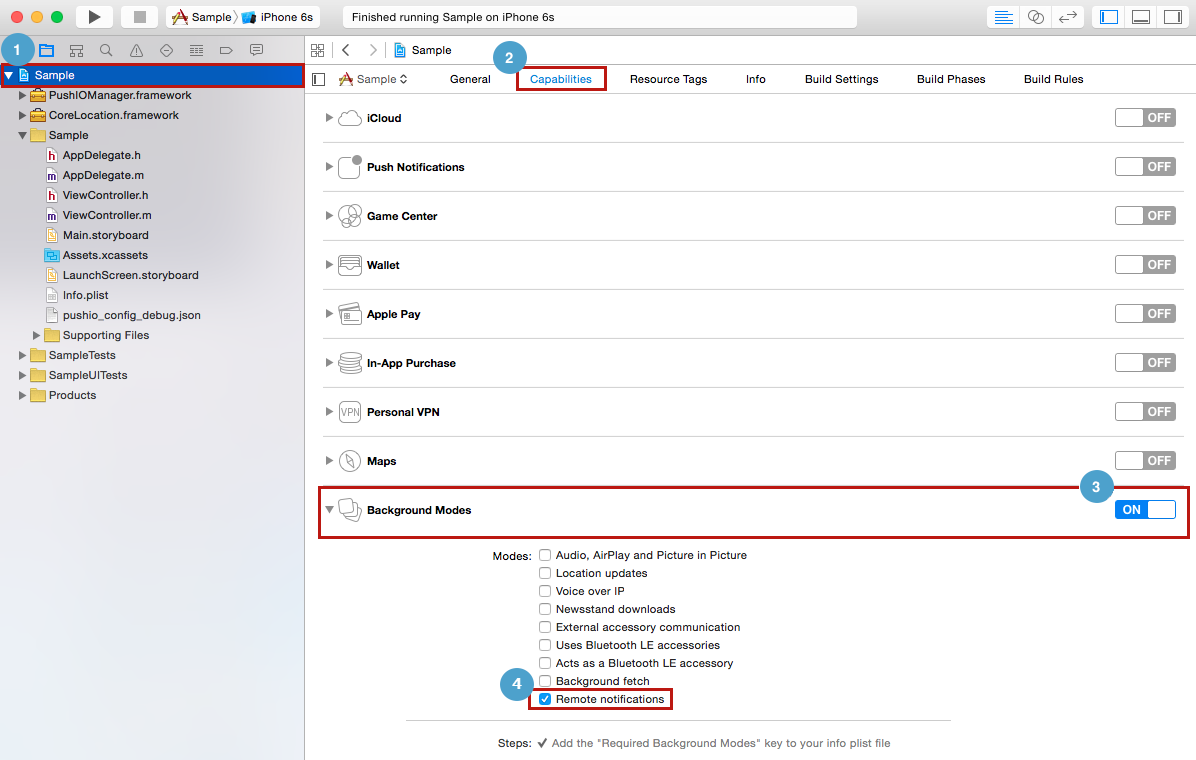1196x760 pixels.
Task: Run the app with the Play button
Action: (x=95, y=17)
